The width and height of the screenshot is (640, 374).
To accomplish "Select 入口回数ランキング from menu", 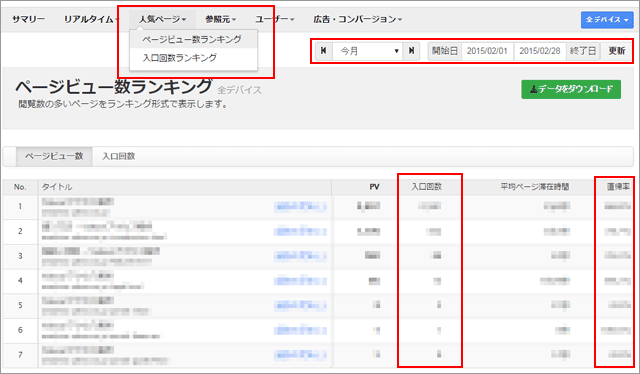I will tap(193, 58).
